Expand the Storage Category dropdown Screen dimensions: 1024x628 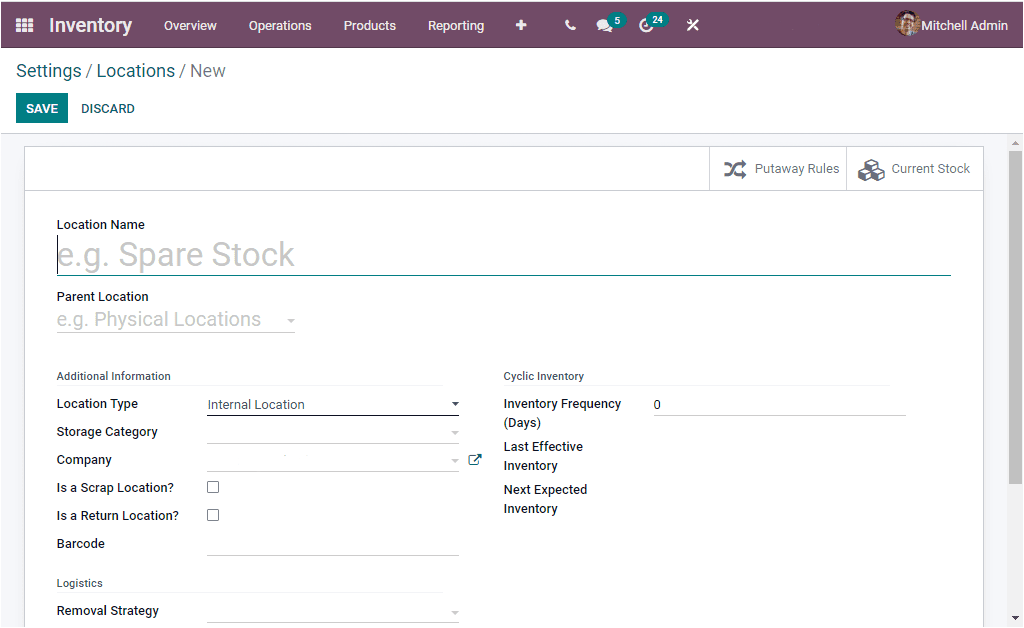[333, 432]
